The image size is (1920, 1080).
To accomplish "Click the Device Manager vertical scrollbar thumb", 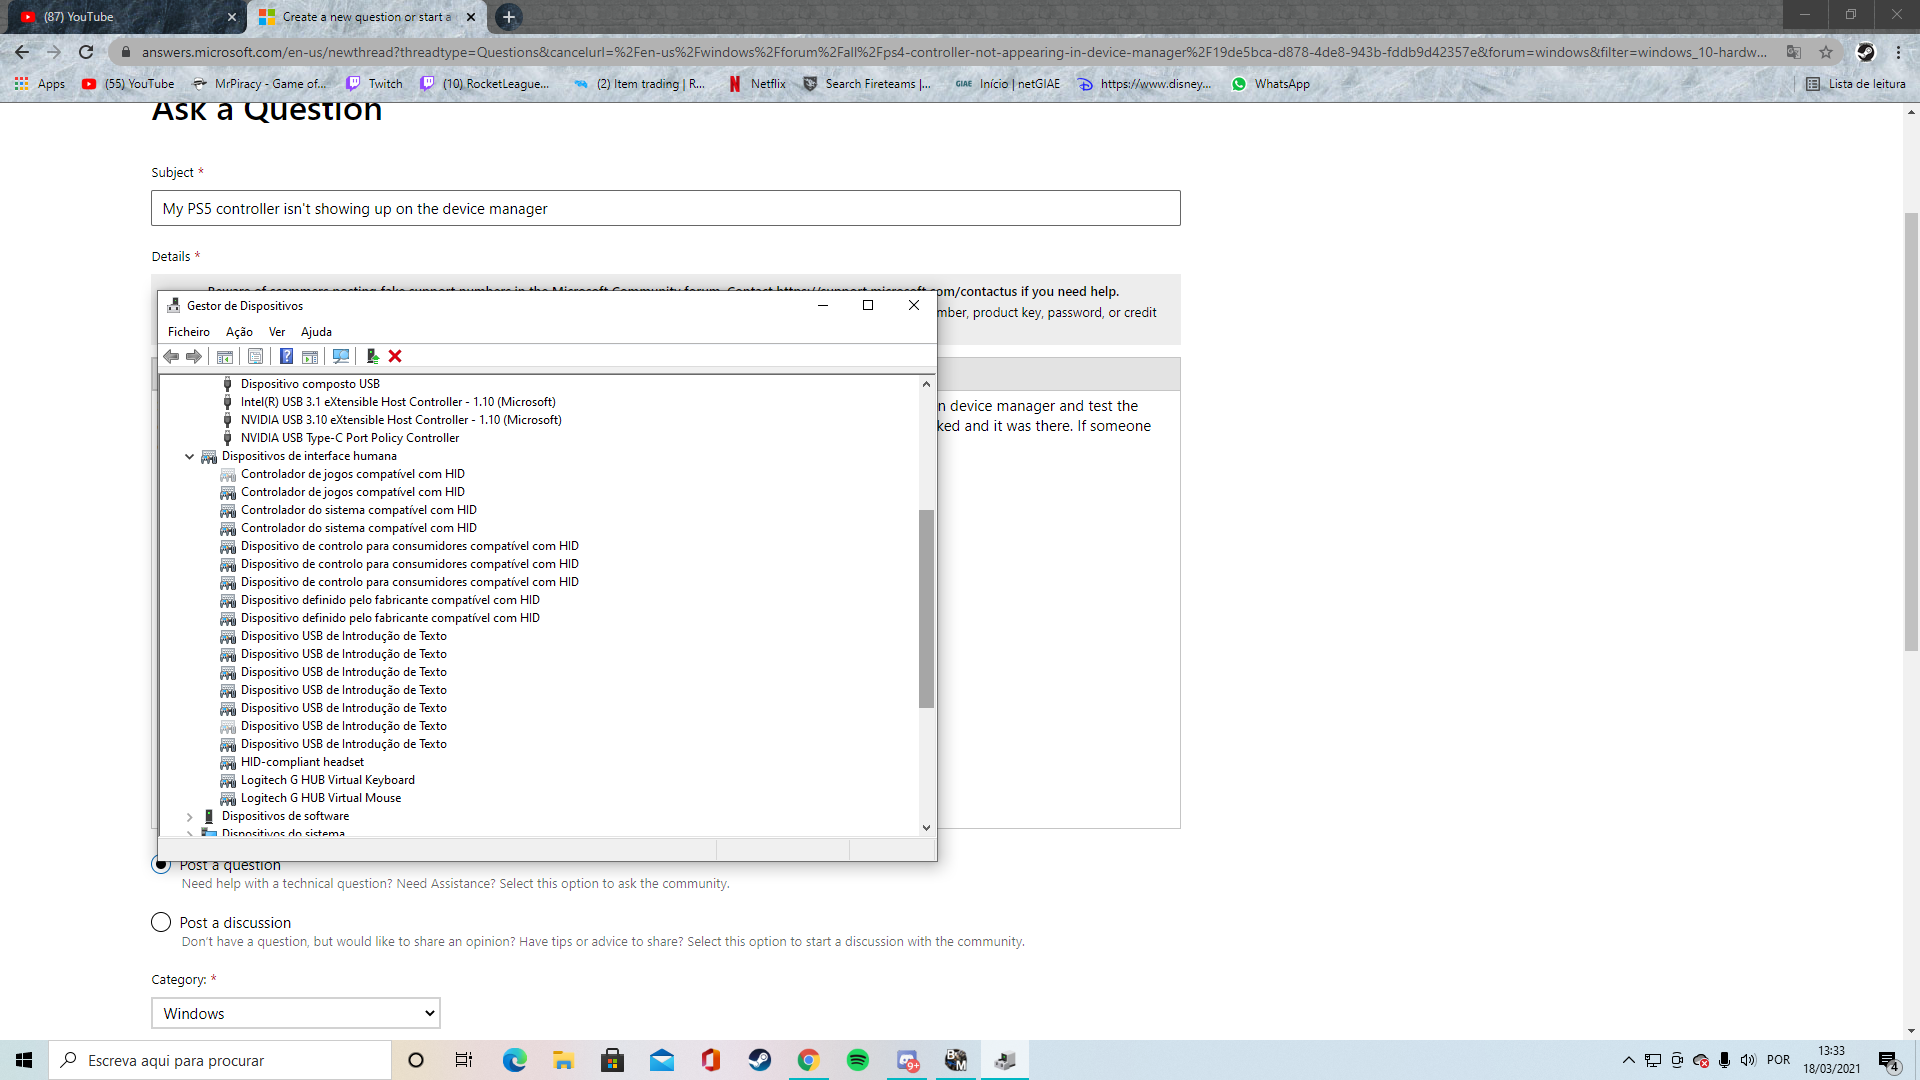I will click(x=926, y=608).
